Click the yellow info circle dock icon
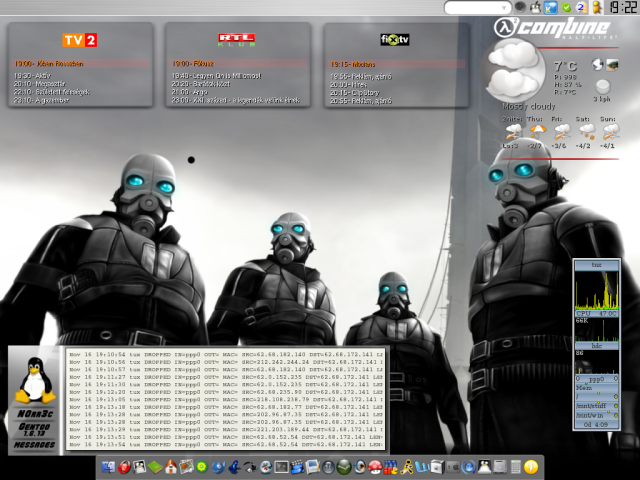Viewport: 640px width, 480px height. click(531, 467)
